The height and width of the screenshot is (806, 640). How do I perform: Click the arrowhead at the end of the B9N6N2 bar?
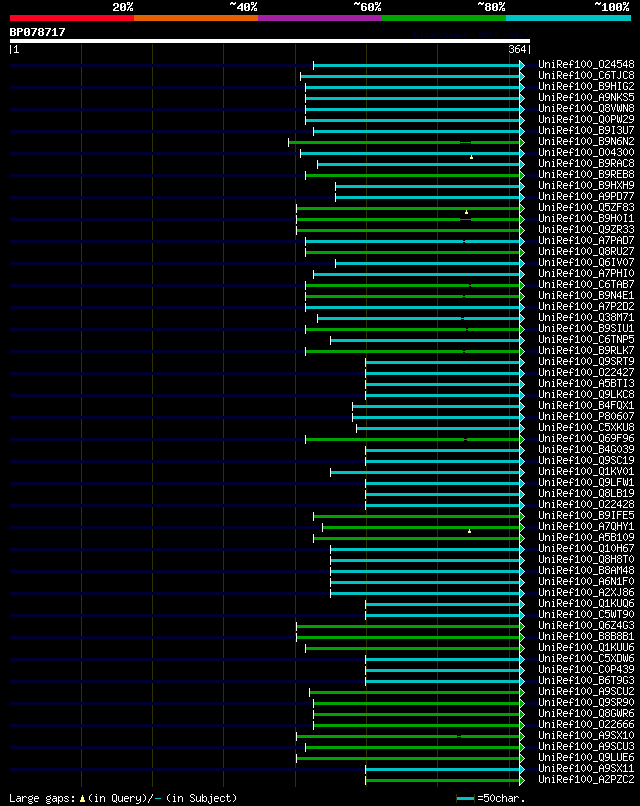click(x=522, y=142)
